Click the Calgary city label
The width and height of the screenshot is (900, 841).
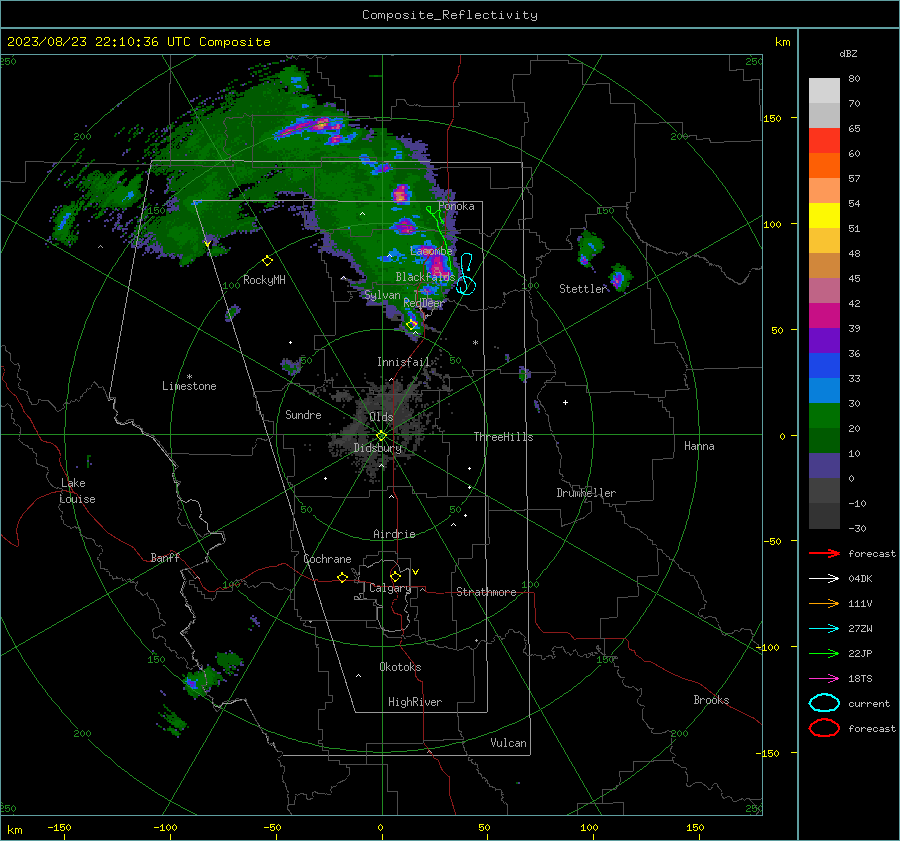coord(390,588)
